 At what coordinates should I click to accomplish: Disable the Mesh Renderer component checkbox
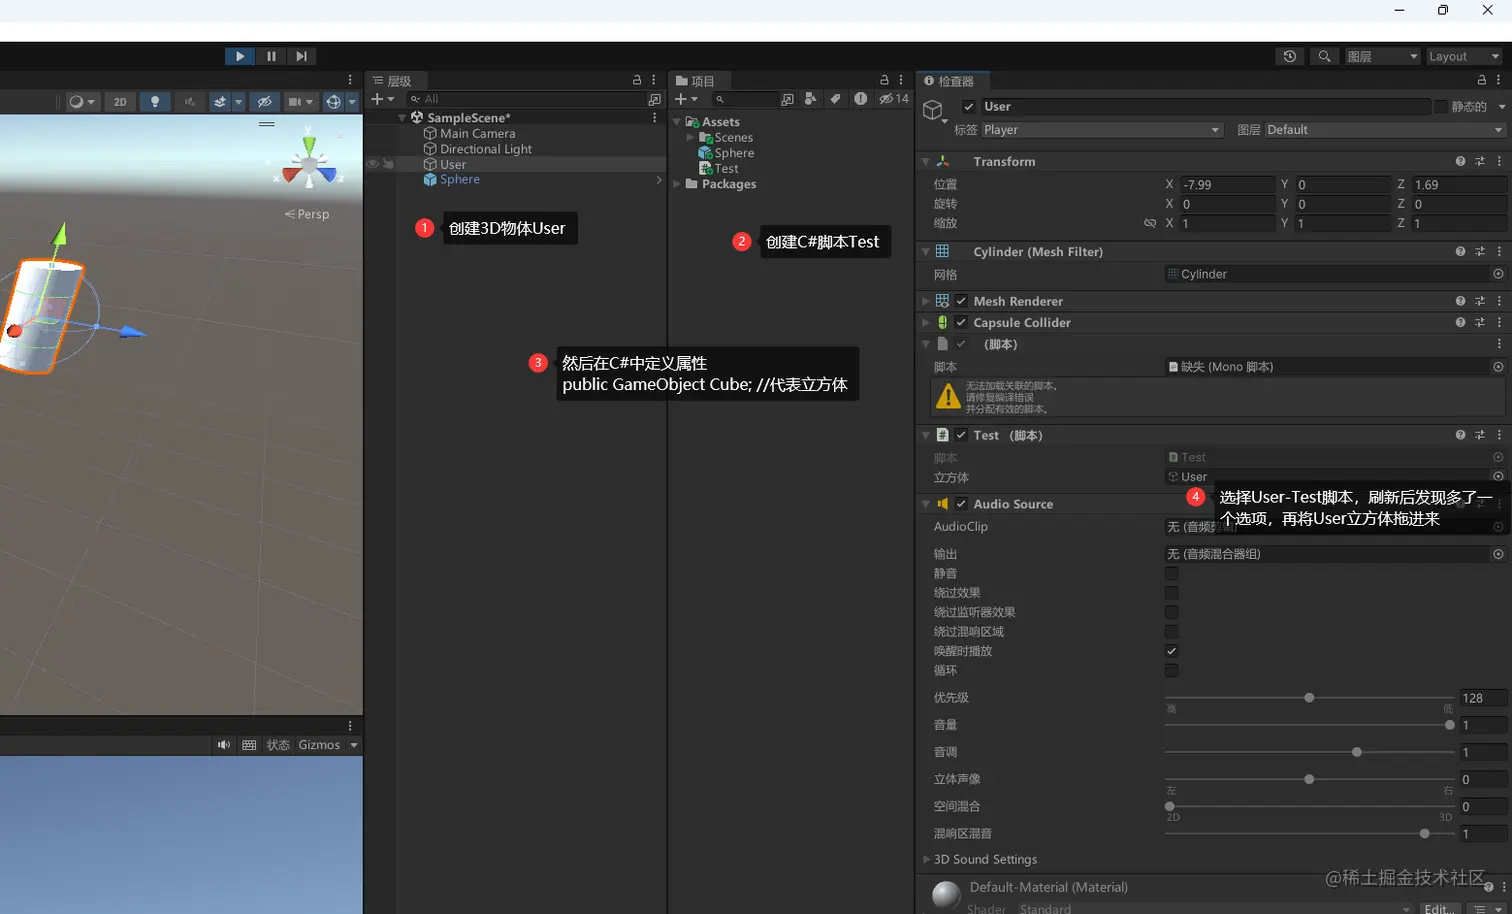click(961, 301)
